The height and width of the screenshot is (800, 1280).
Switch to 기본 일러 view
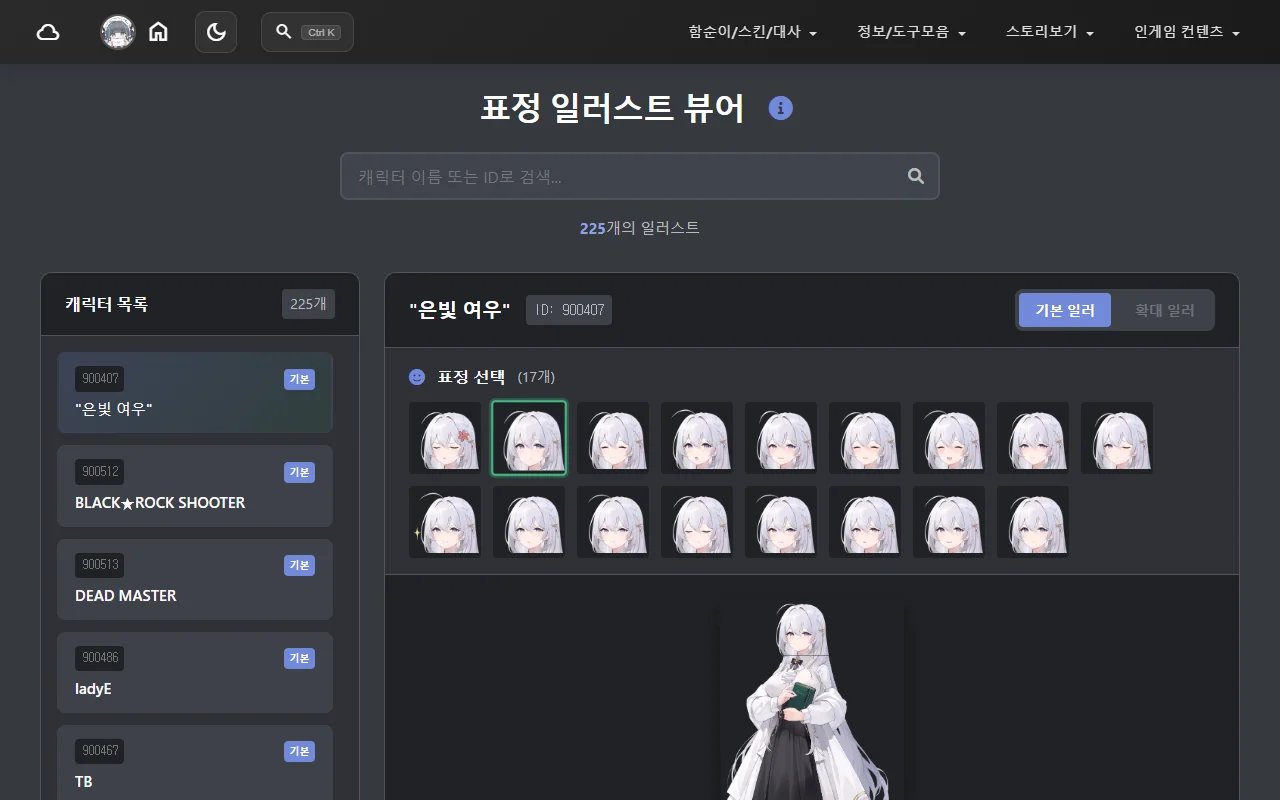(1065, 310)
